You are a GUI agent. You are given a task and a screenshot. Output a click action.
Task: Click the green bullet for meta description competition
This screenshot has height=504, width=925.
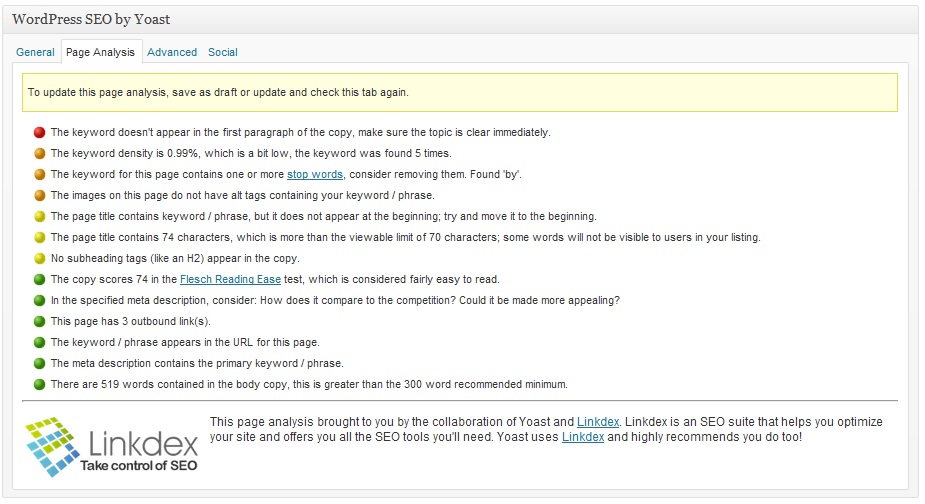point(40,300)
